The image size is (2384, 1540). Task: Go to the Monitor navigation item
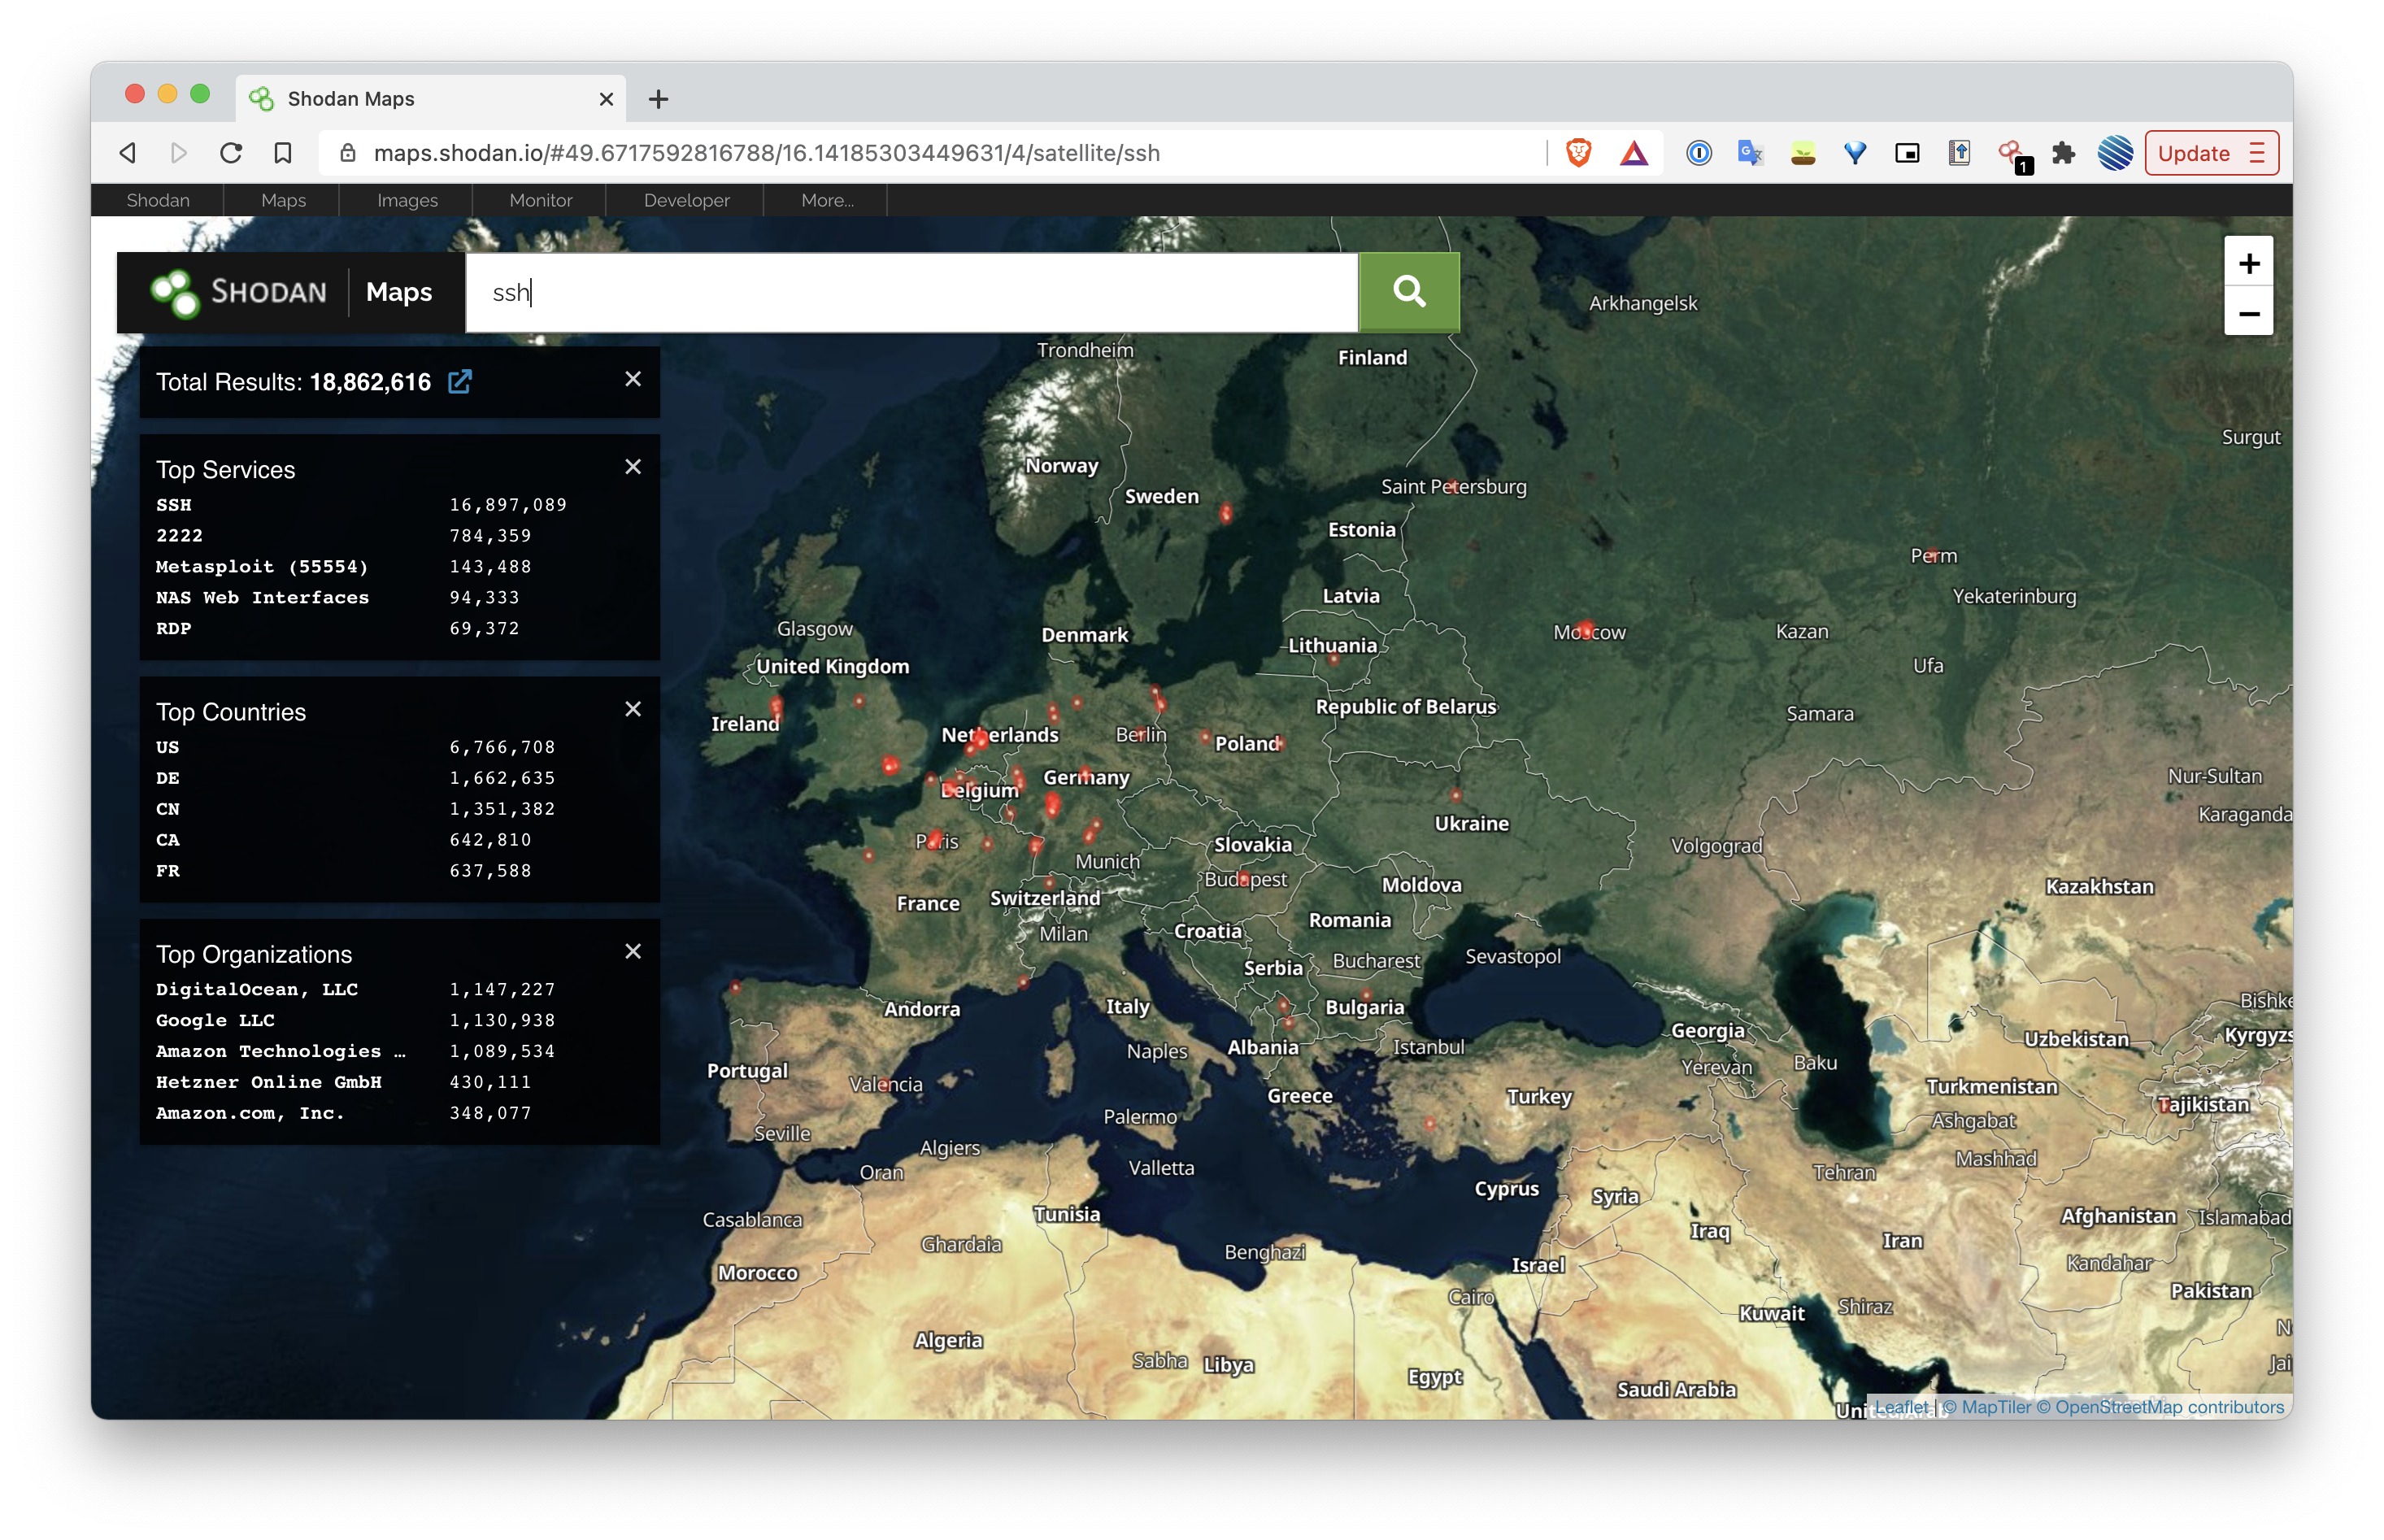540,200
